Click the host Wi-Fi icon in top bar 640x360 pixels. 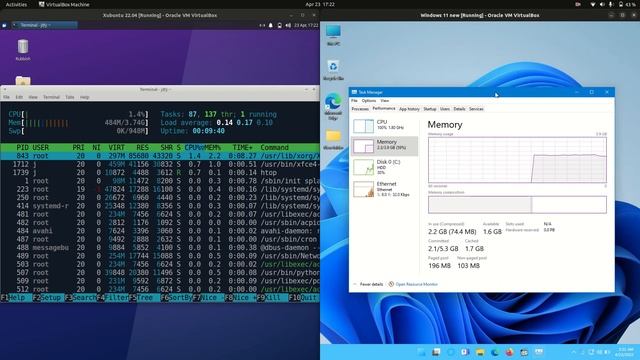point(593,4)
